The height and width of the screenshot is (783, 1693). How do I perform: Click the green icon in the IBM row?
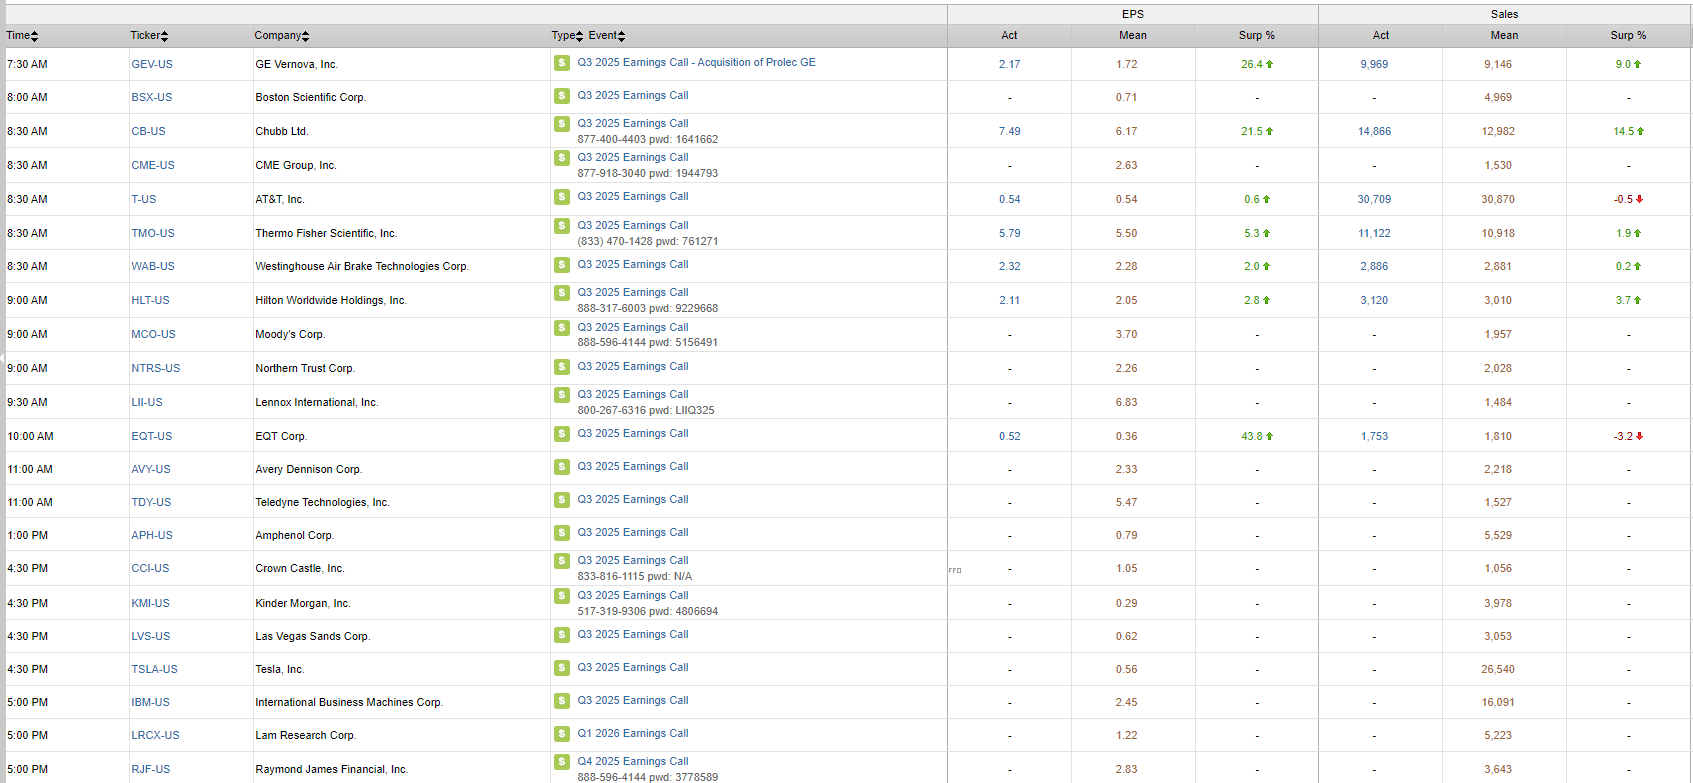[562, 701]
